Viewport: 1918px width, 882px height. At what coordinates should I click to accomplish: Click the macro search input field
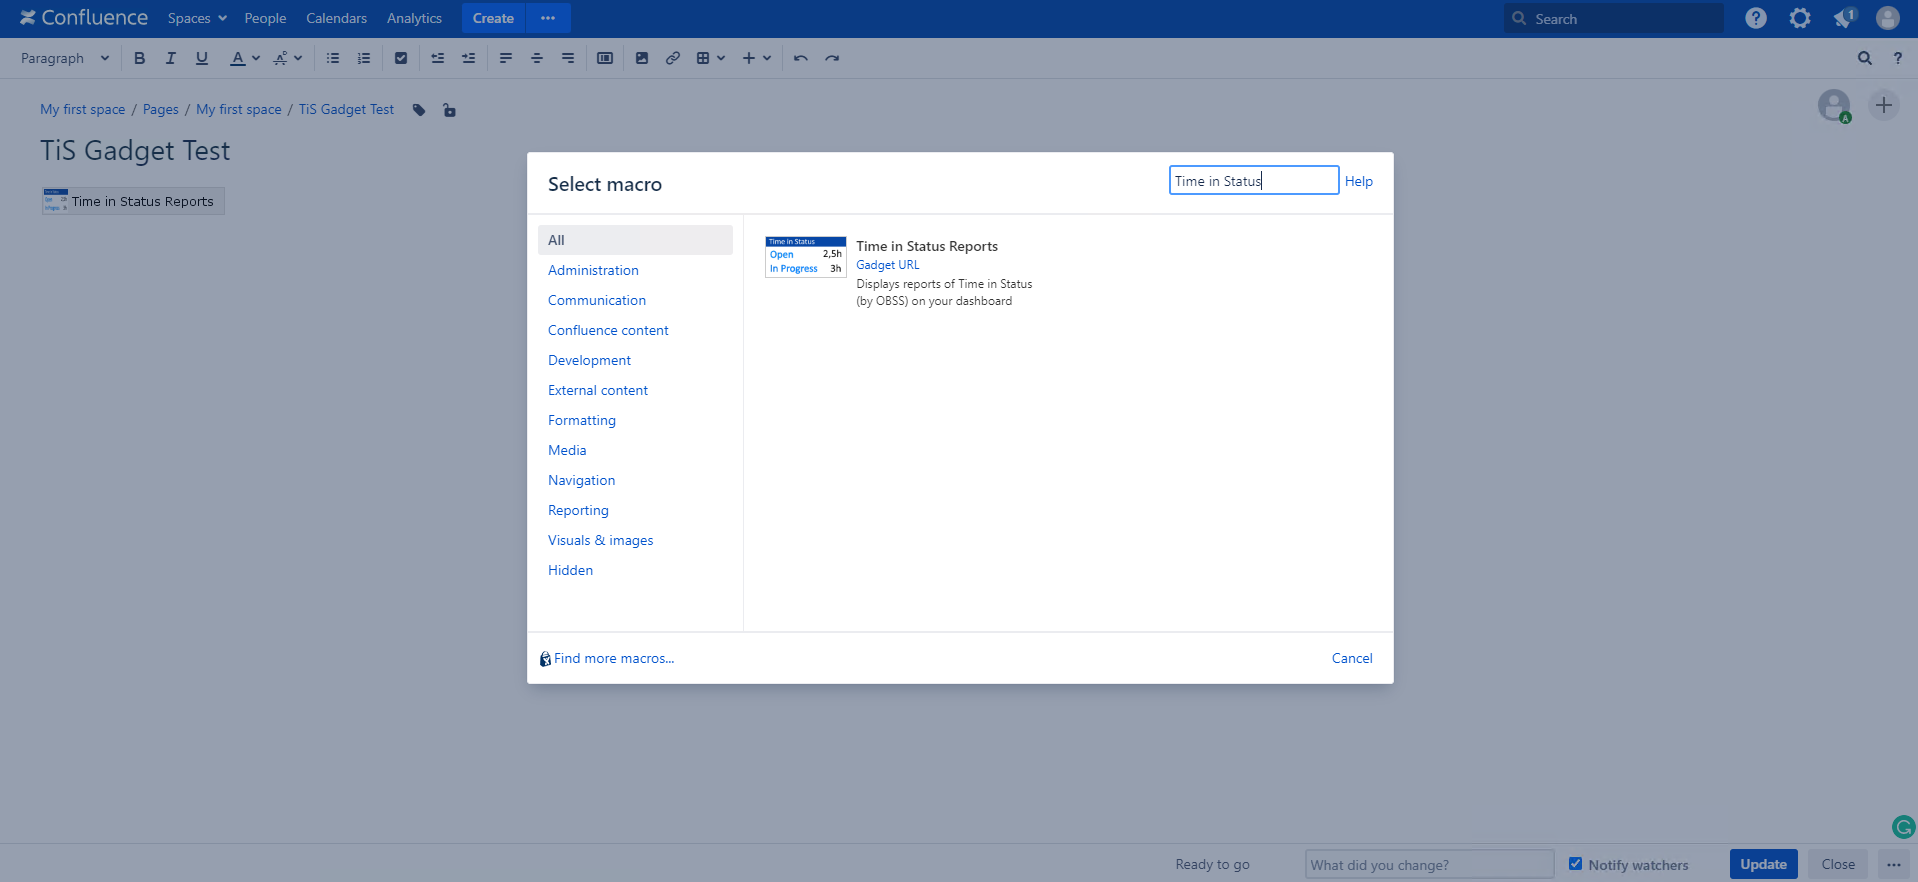pos(1253,181)
